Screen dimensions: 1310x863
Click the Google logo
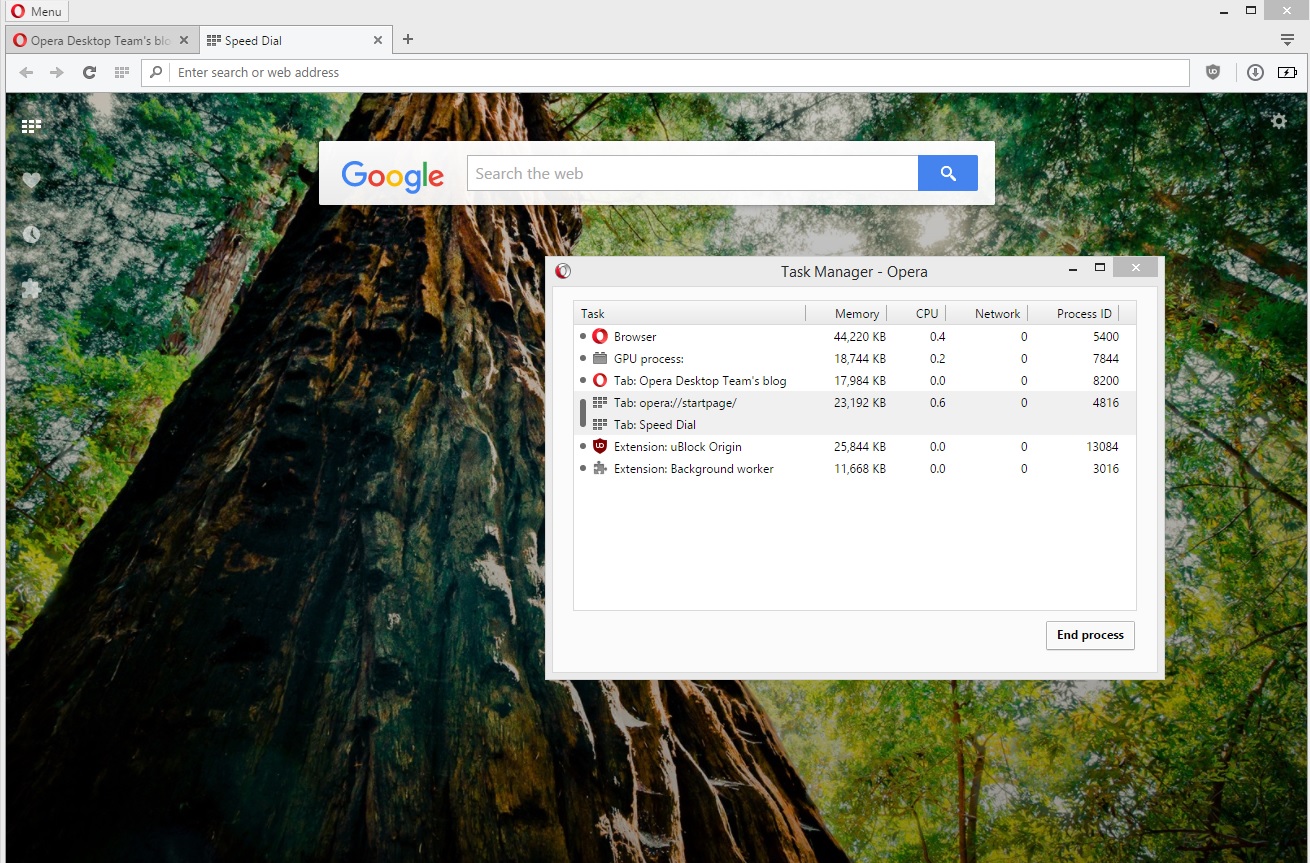(x=392, y=175)
